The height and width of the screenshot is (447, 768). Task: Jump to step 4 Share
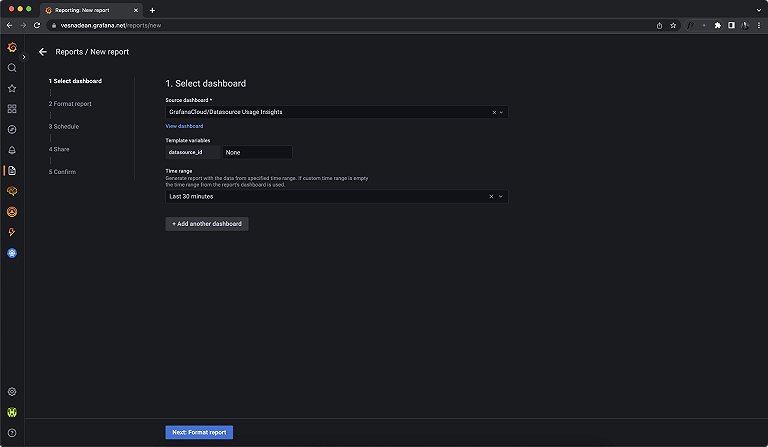click(59, 149)
